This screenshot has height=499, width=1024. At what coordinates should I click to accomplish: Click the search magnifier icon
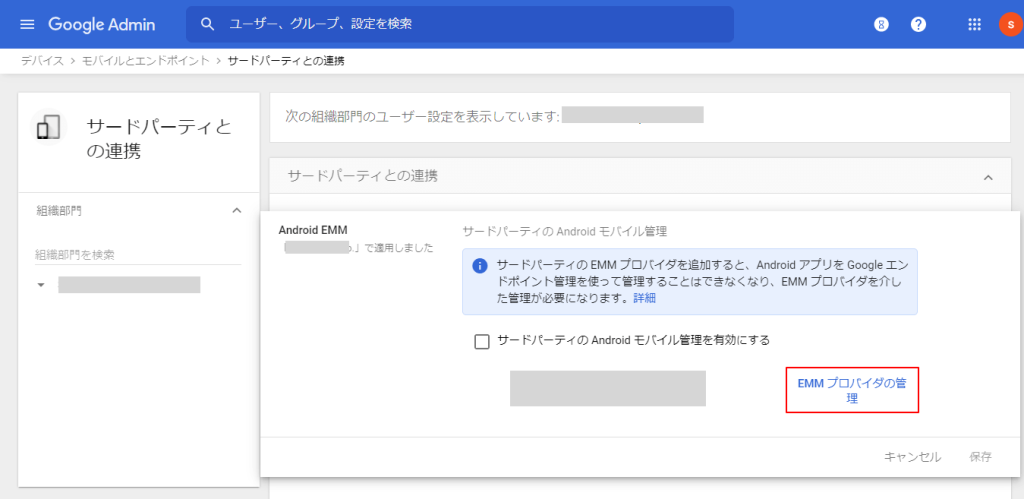click(208, 25)
